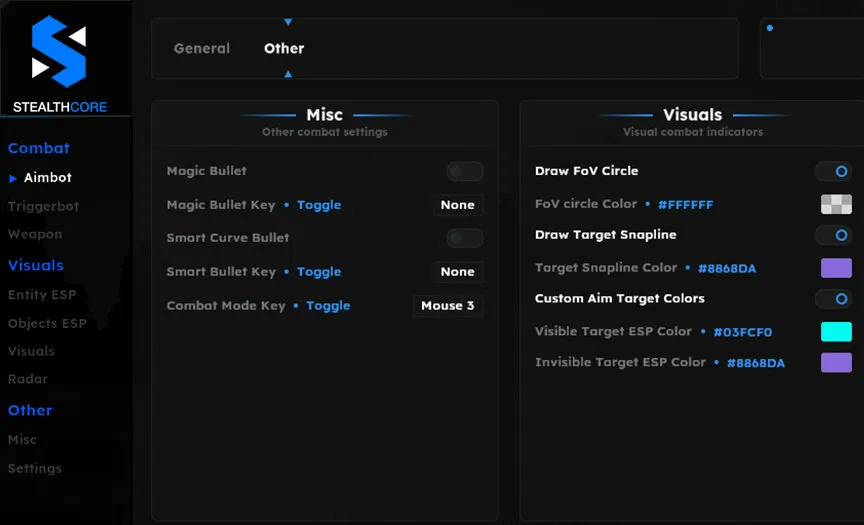Pick the Invisible Target ESP color swatch
Viewport: 864px width, 525px height.
(836, 362)
